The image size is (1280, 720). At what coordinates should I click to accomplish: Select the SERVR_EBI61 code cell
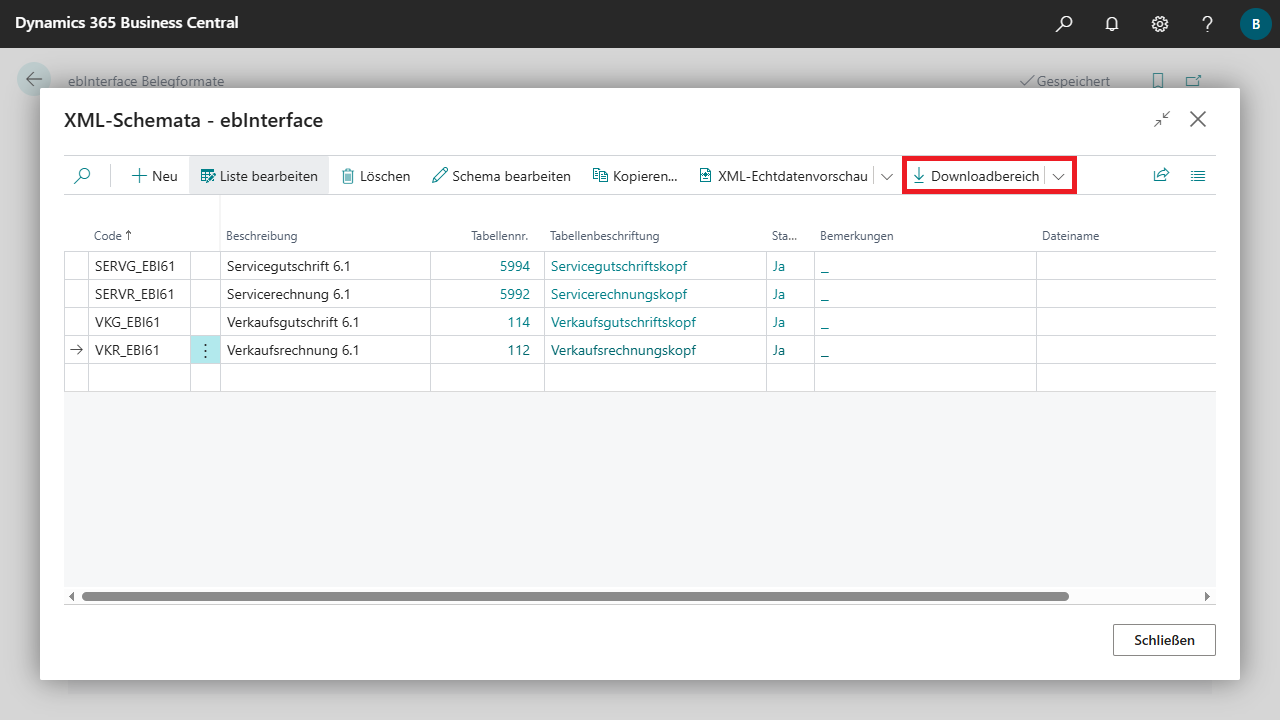point(139,294)
